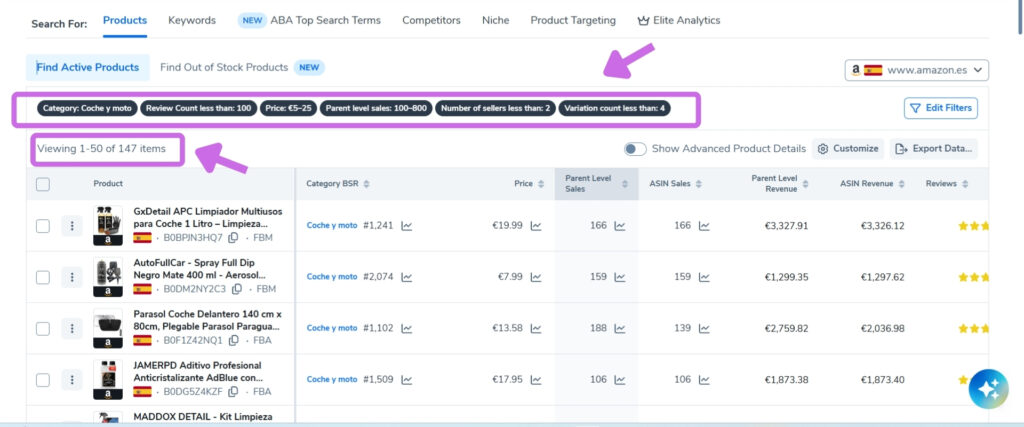View BSR trend chart for rank #1,102
The image size is (1024, 427).
tap(407, 328)
